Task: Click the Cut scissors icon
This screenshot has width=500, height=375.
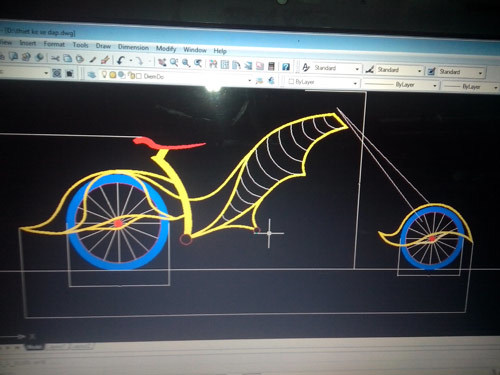Action: (x=55, y=59)
